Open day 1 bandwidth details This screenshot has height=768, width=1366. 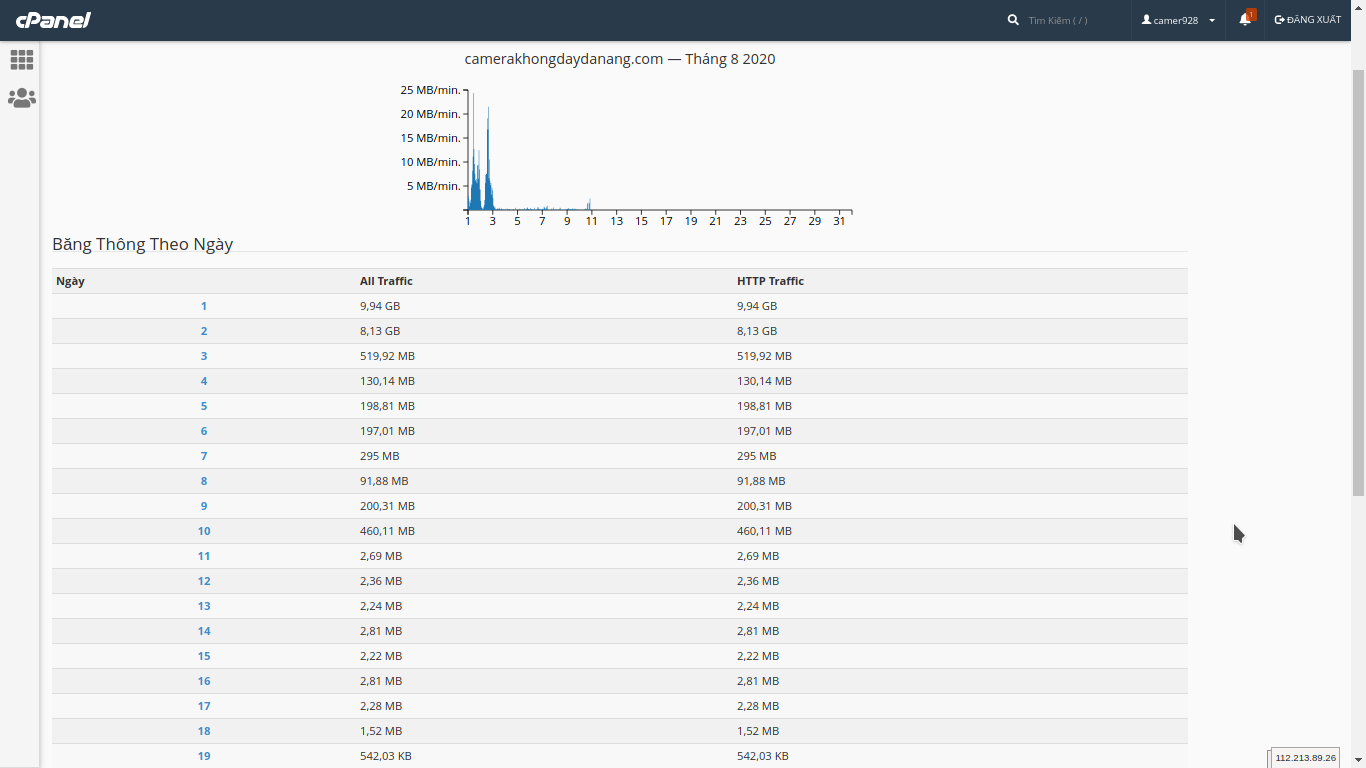click(204, 306)
